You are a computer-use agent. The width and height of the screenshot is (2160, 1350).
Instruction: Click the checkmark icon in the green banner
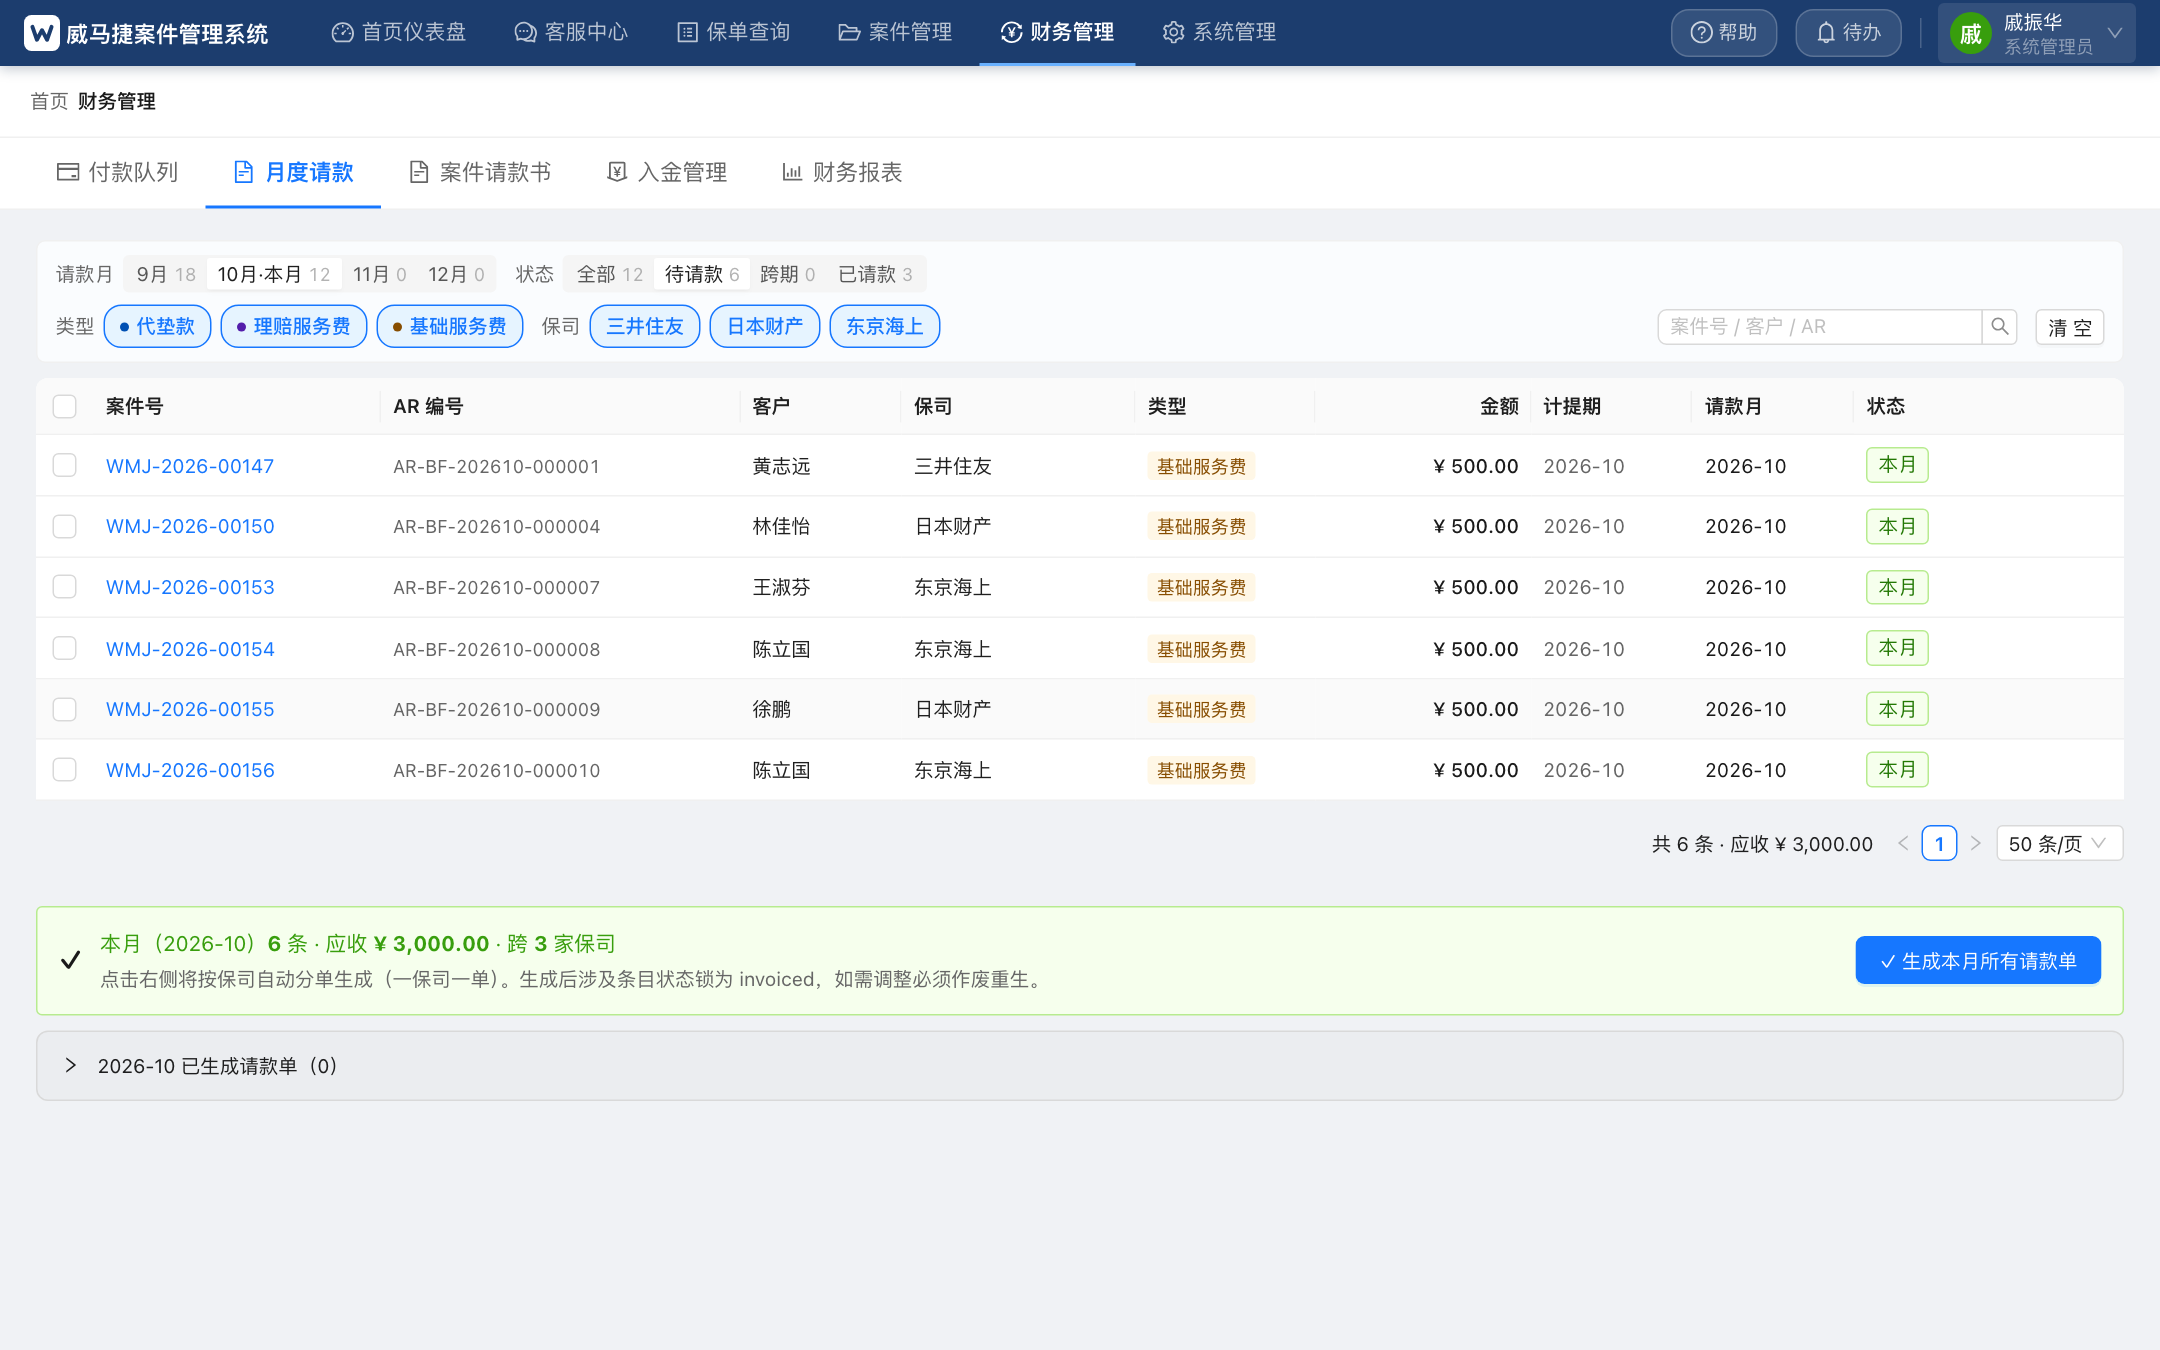[x=70, y=960]
